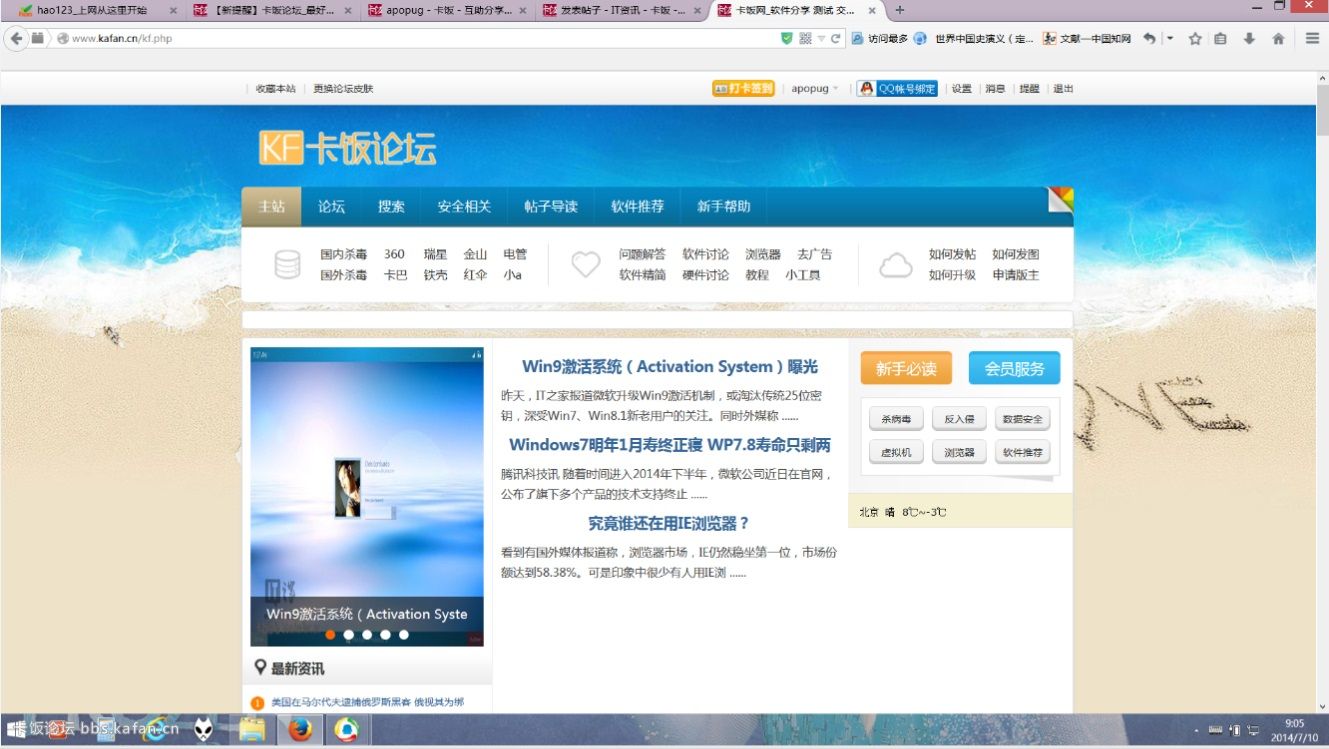The width and height of the screenshot is (1329, 749).
Task: Open 论坛 in the navigation bar
Action: [331, 207]
